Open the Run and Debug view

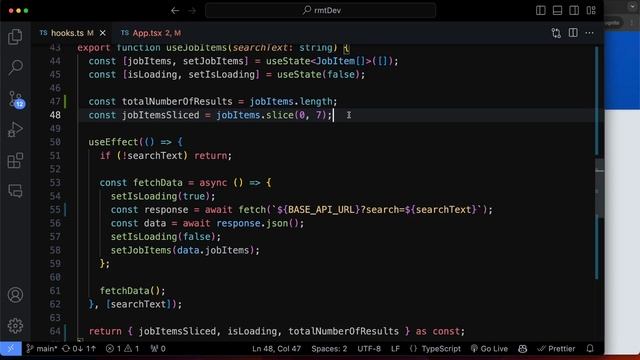pyautogui.click(x=15, y=130)
